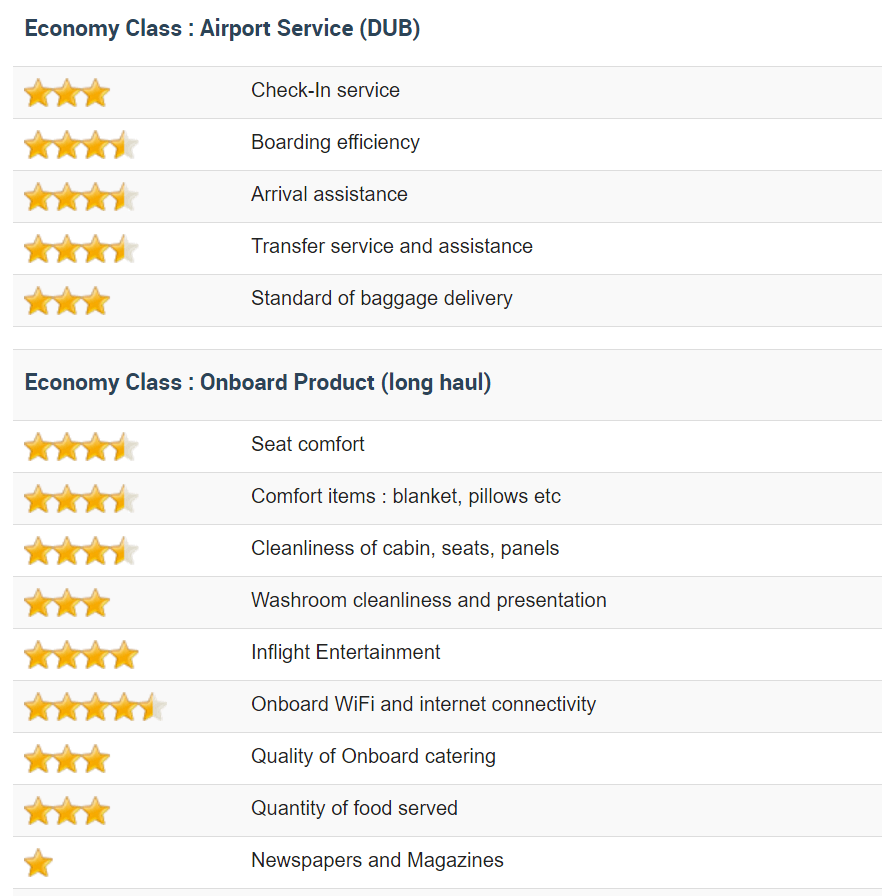Click the Onboard WiFi and internet connectivity text

coord(423,705)
